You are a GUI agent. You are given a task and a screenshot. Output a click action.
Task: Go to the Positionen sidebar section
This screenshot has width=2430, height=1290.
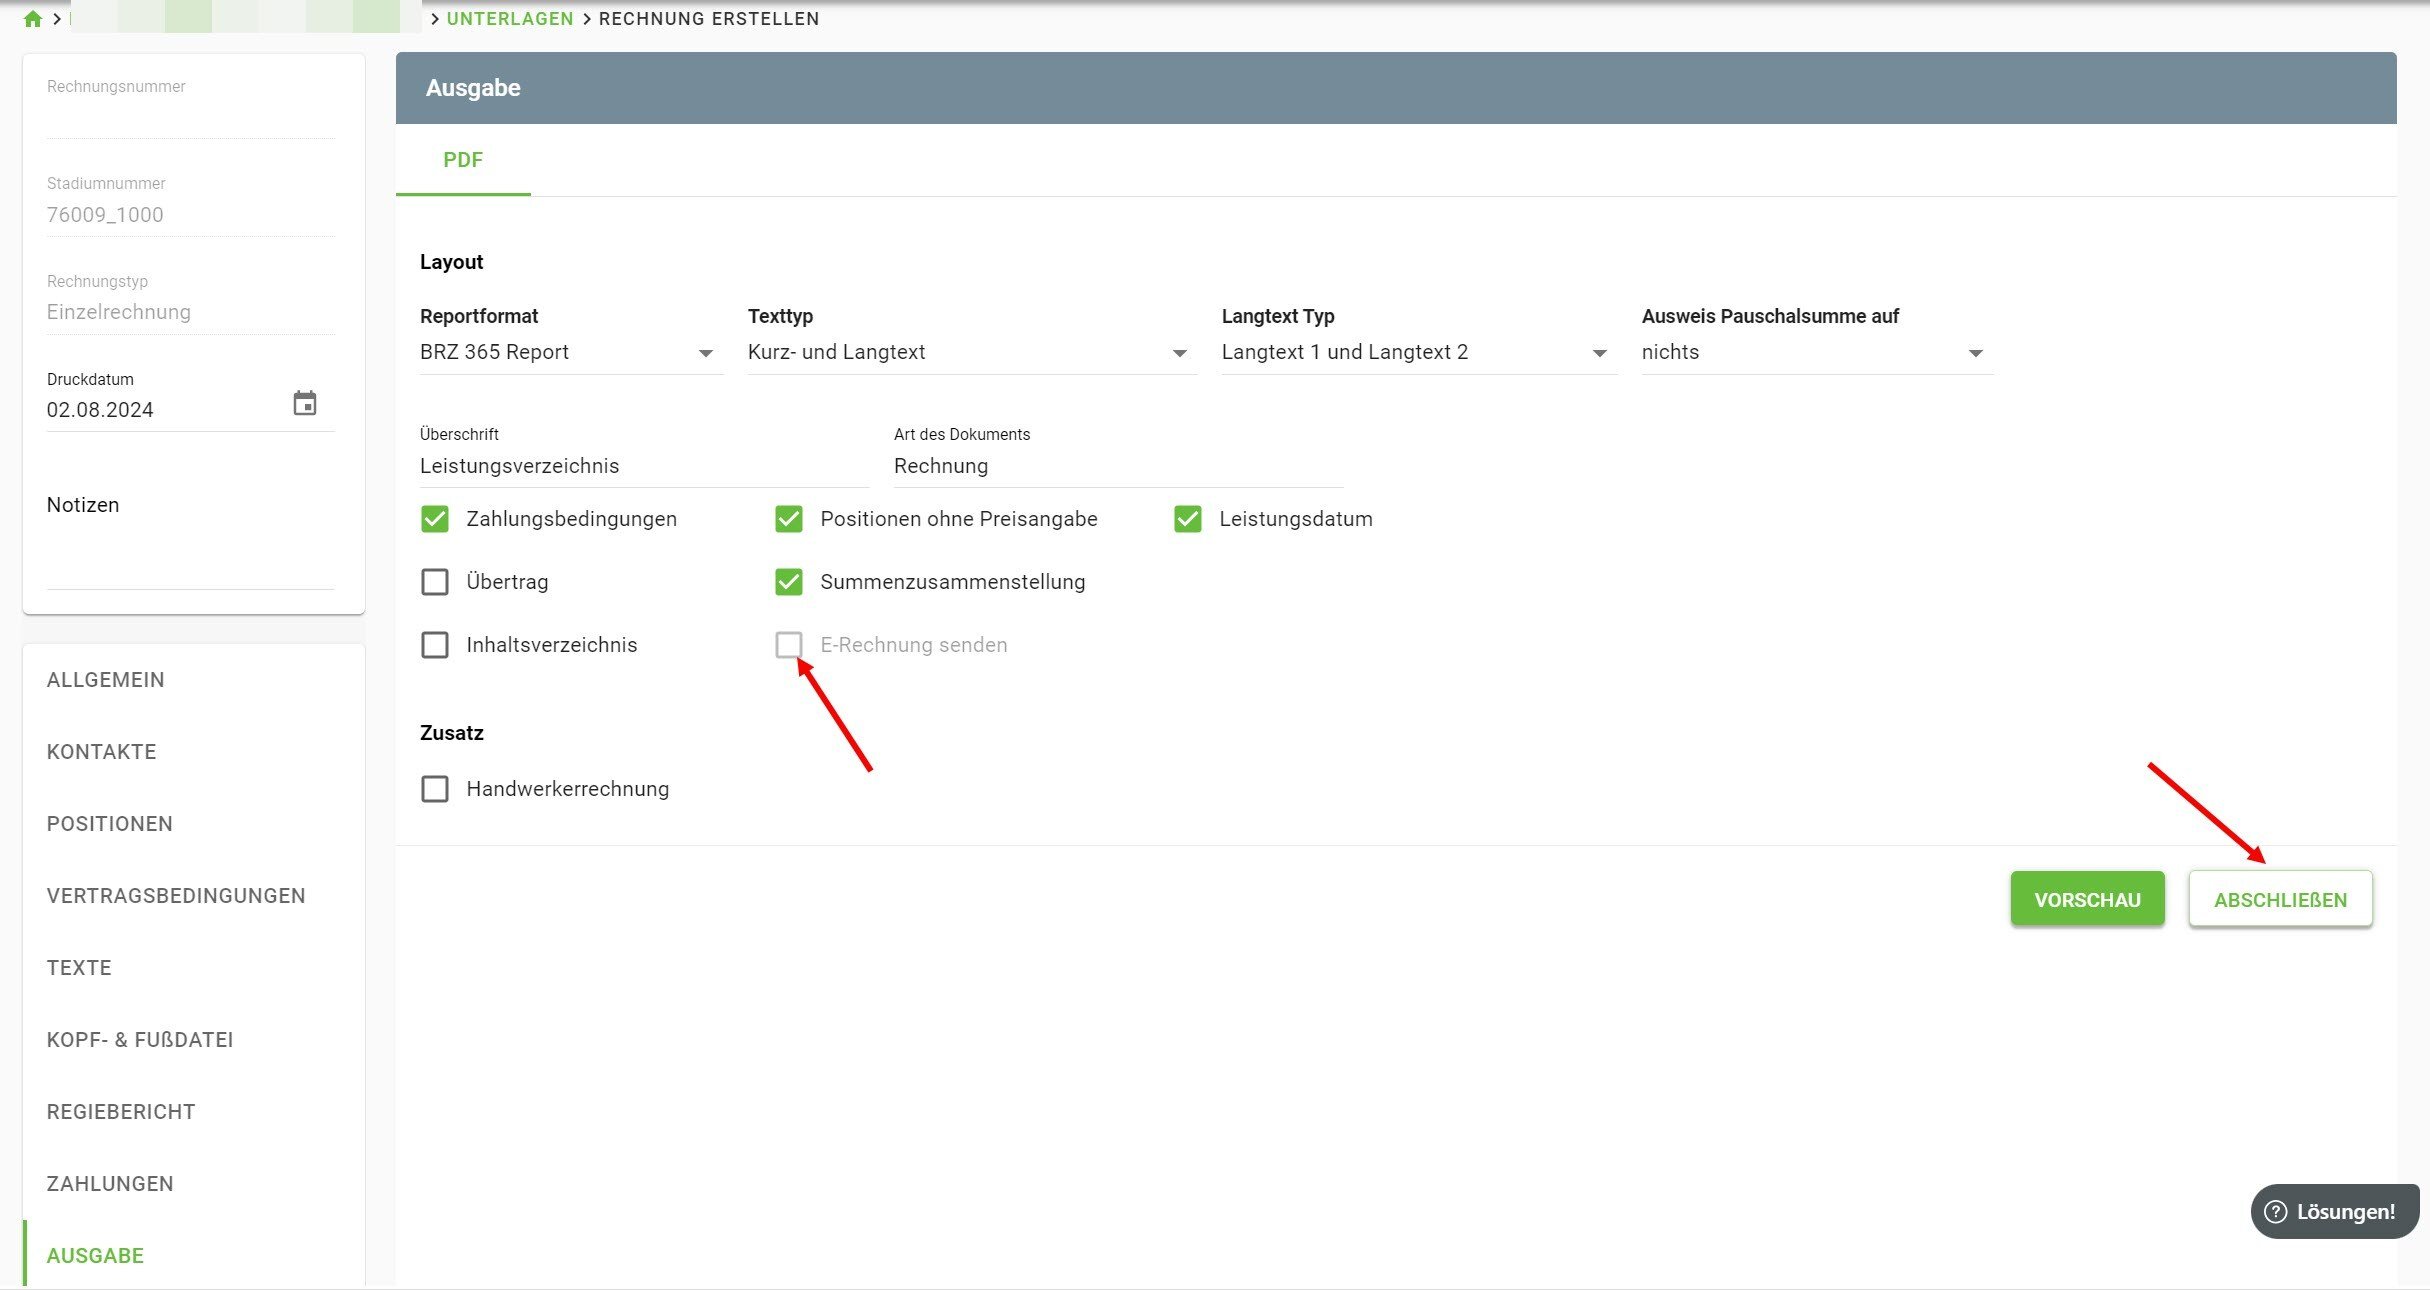(110, 824)
